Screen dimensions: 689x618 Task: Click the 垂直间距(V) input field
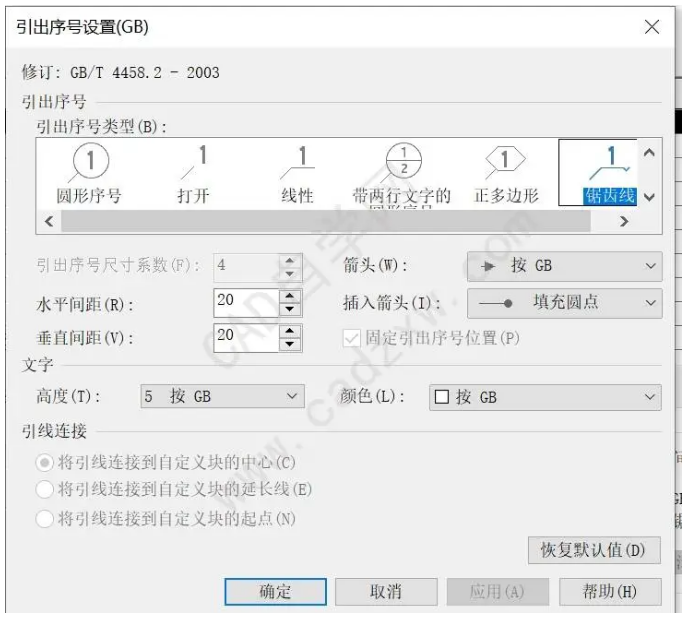246,338
